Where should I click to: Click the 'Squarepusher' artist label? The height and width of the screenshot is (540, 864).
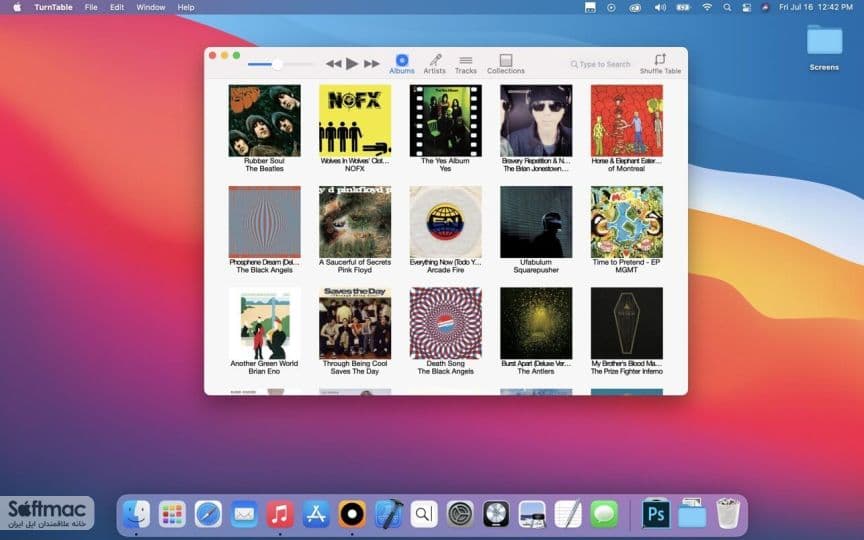click(x=536, y=270)
